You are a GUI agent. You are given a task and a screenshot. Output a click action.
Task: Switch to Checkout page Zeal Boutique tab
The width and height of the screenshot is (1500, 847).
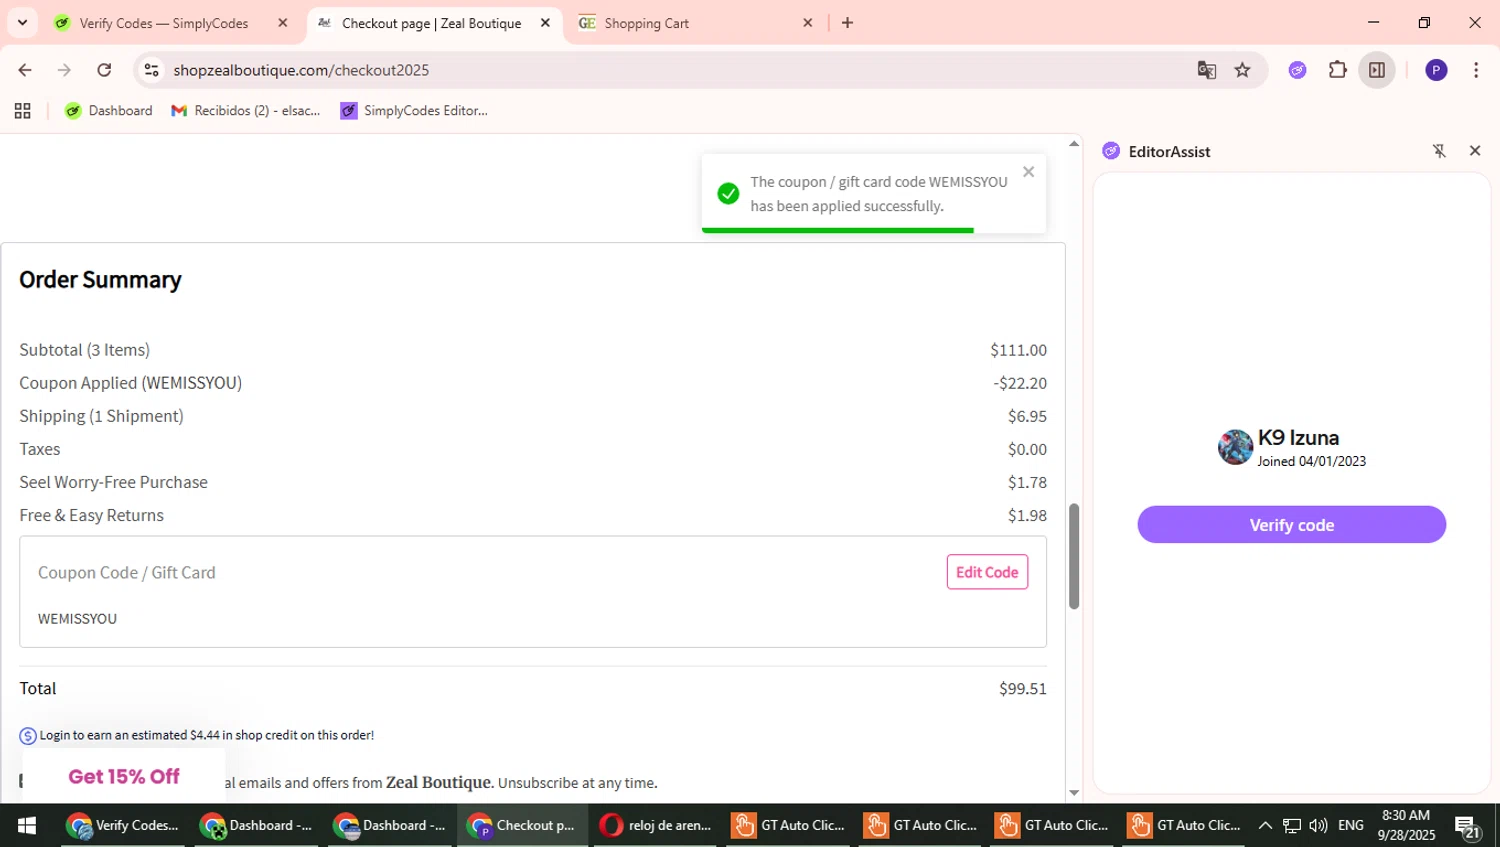pos(431,23)
